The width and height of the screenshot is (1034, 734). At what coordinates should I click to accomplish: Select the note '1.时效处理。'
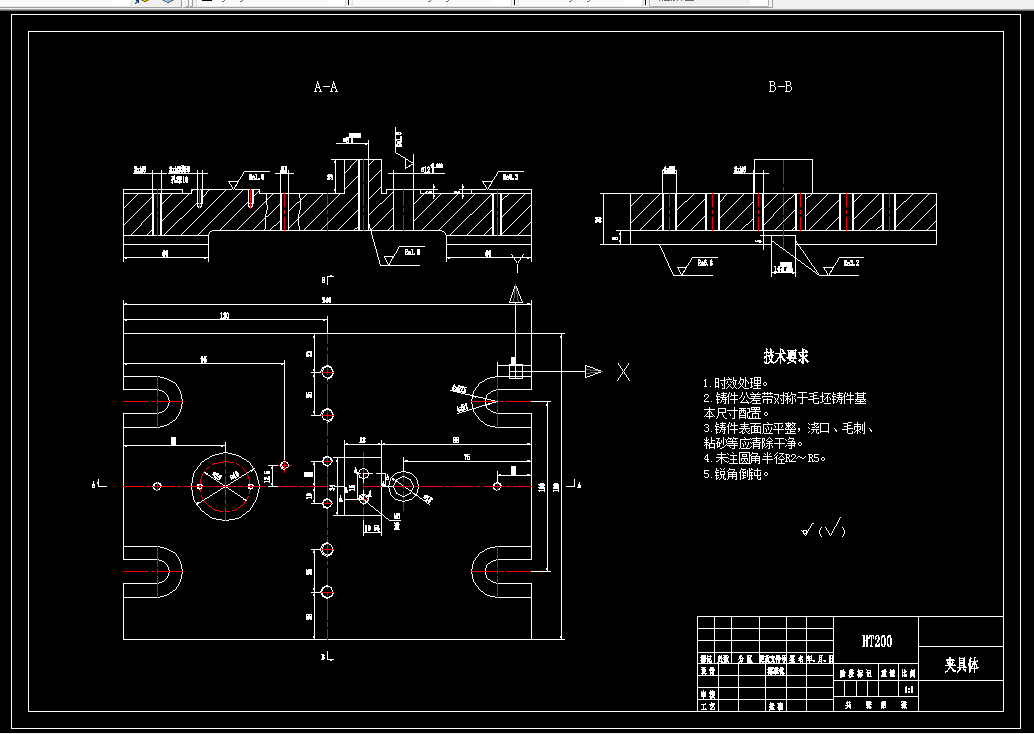(x=736, y=383)
